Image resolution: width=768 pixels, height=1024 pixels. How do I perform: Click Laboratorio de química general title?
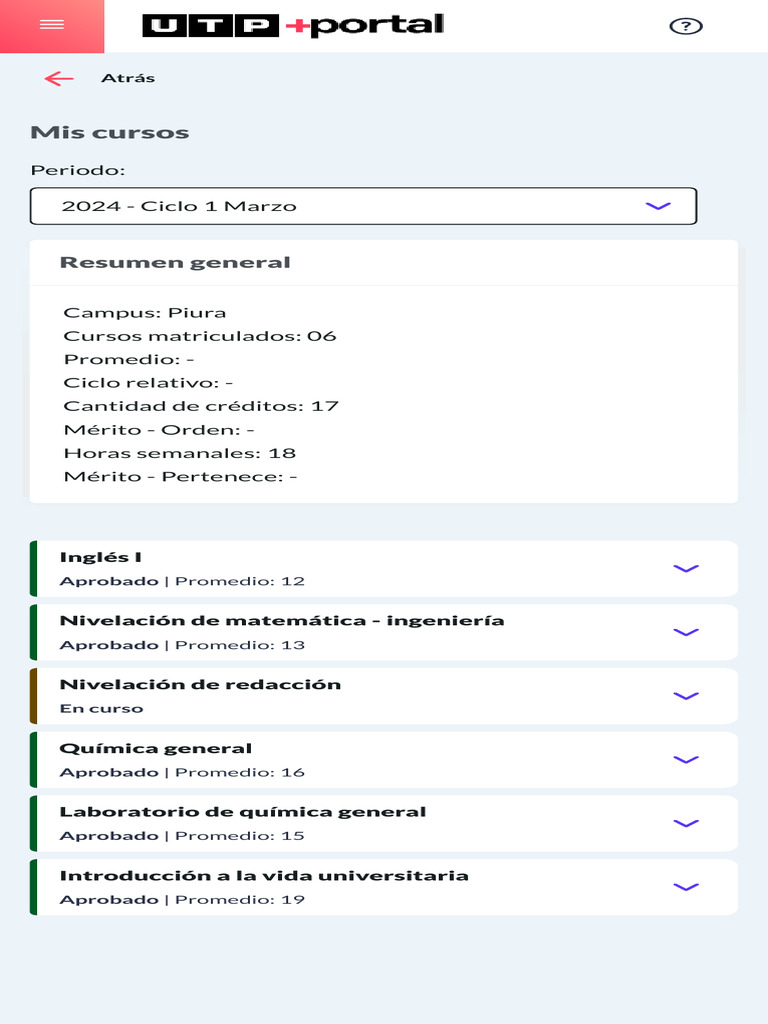[243, 812]
